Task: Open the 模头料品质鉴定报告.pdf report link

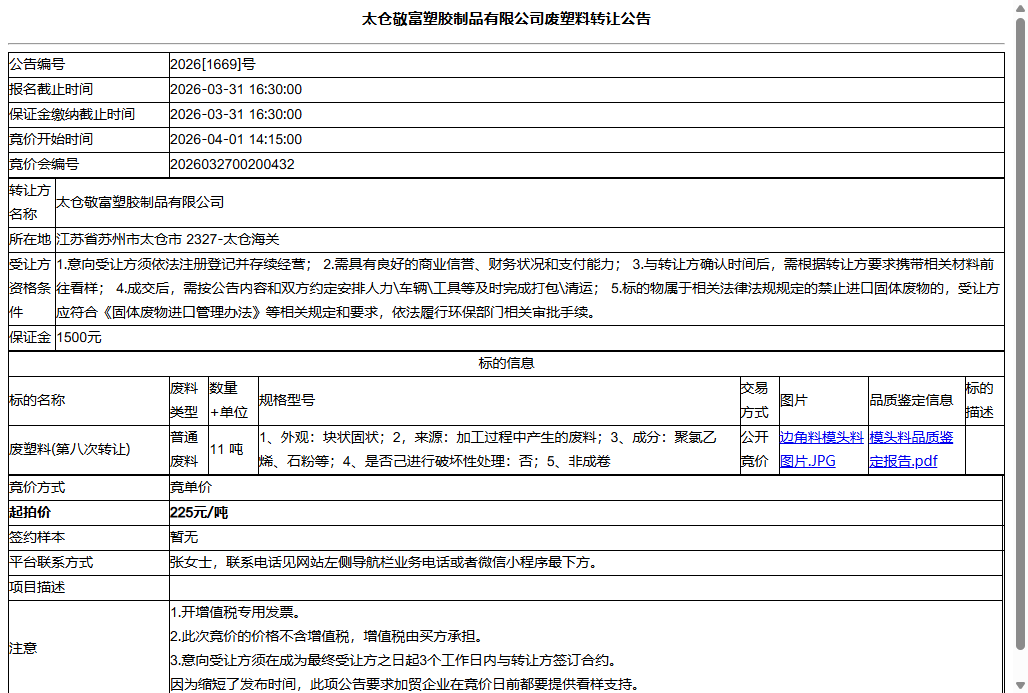Action: pyautogui.click(x=908, y=448)
